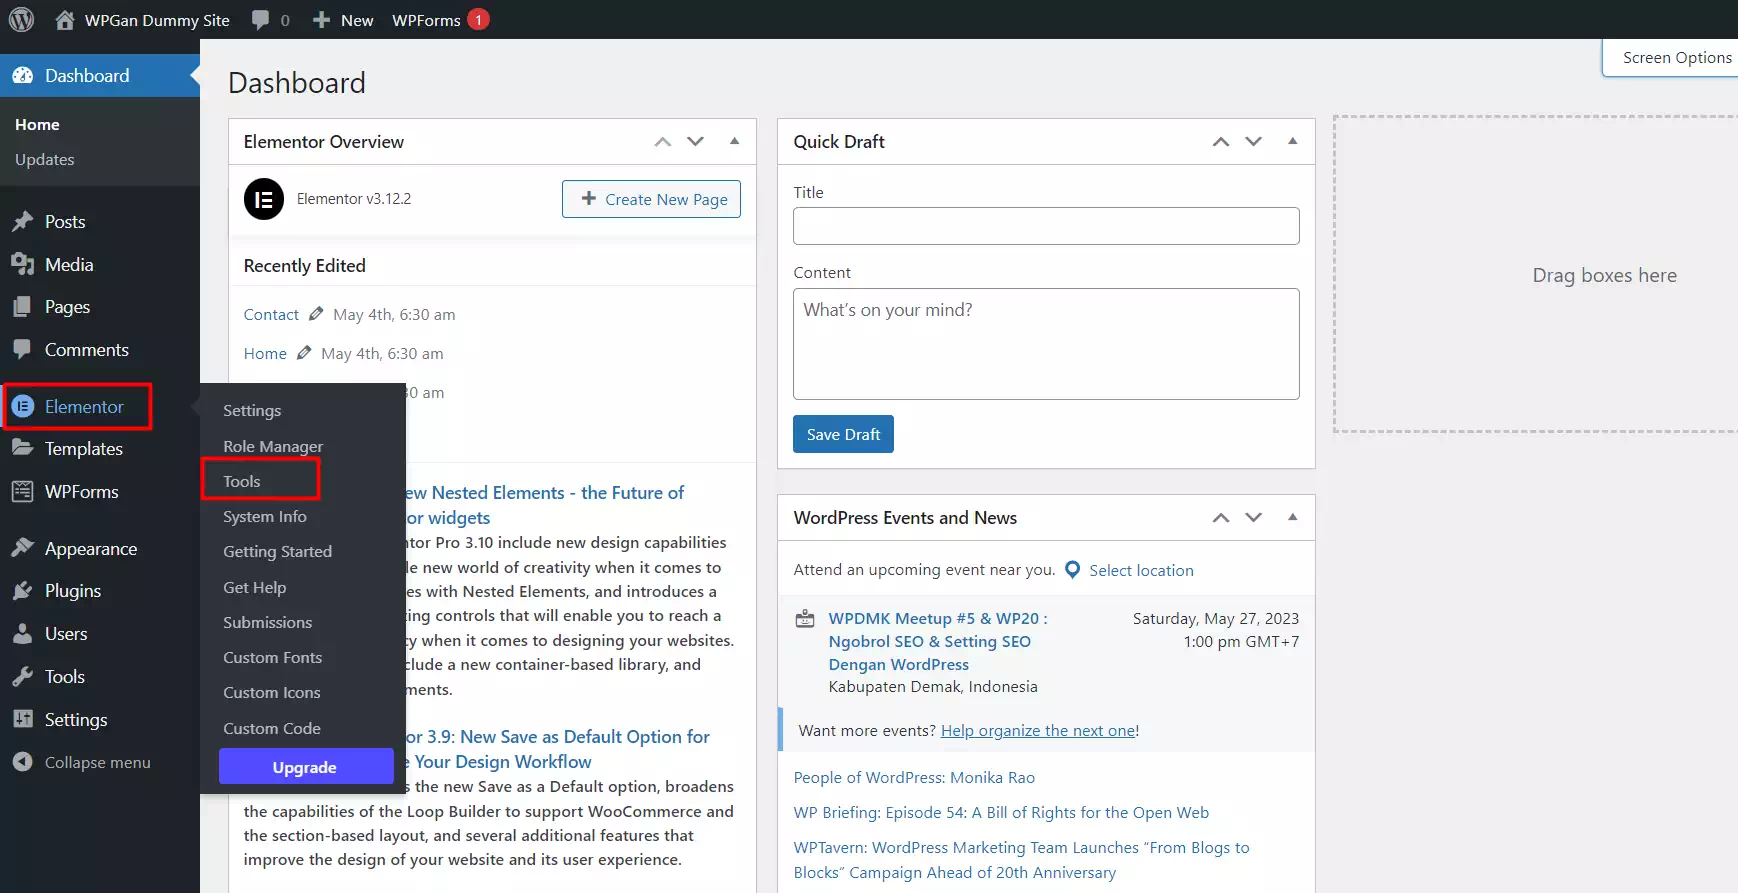
Task: Open Tools in Elementor flyout submenu
Action: tap(242, 482)
